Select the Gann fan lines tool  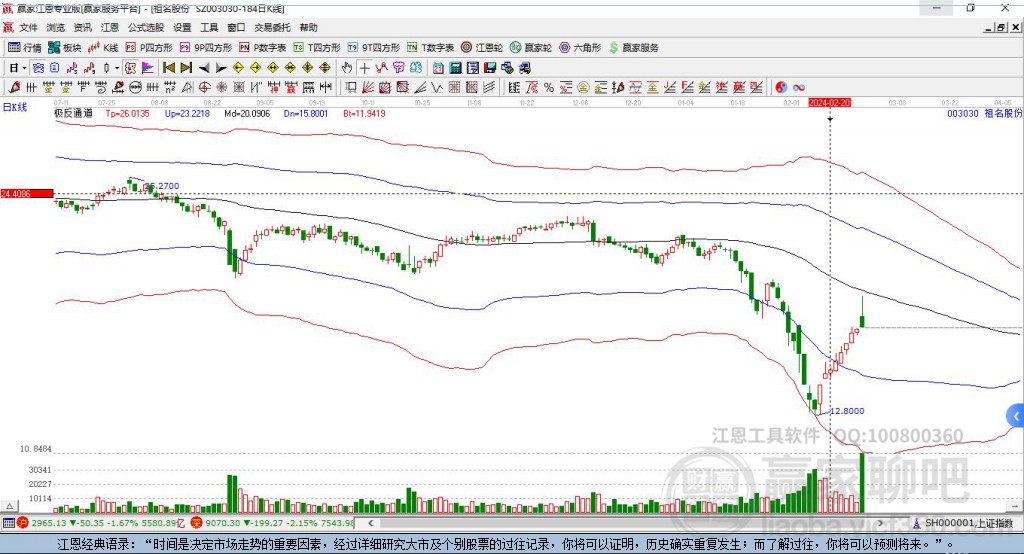(369, 88)
